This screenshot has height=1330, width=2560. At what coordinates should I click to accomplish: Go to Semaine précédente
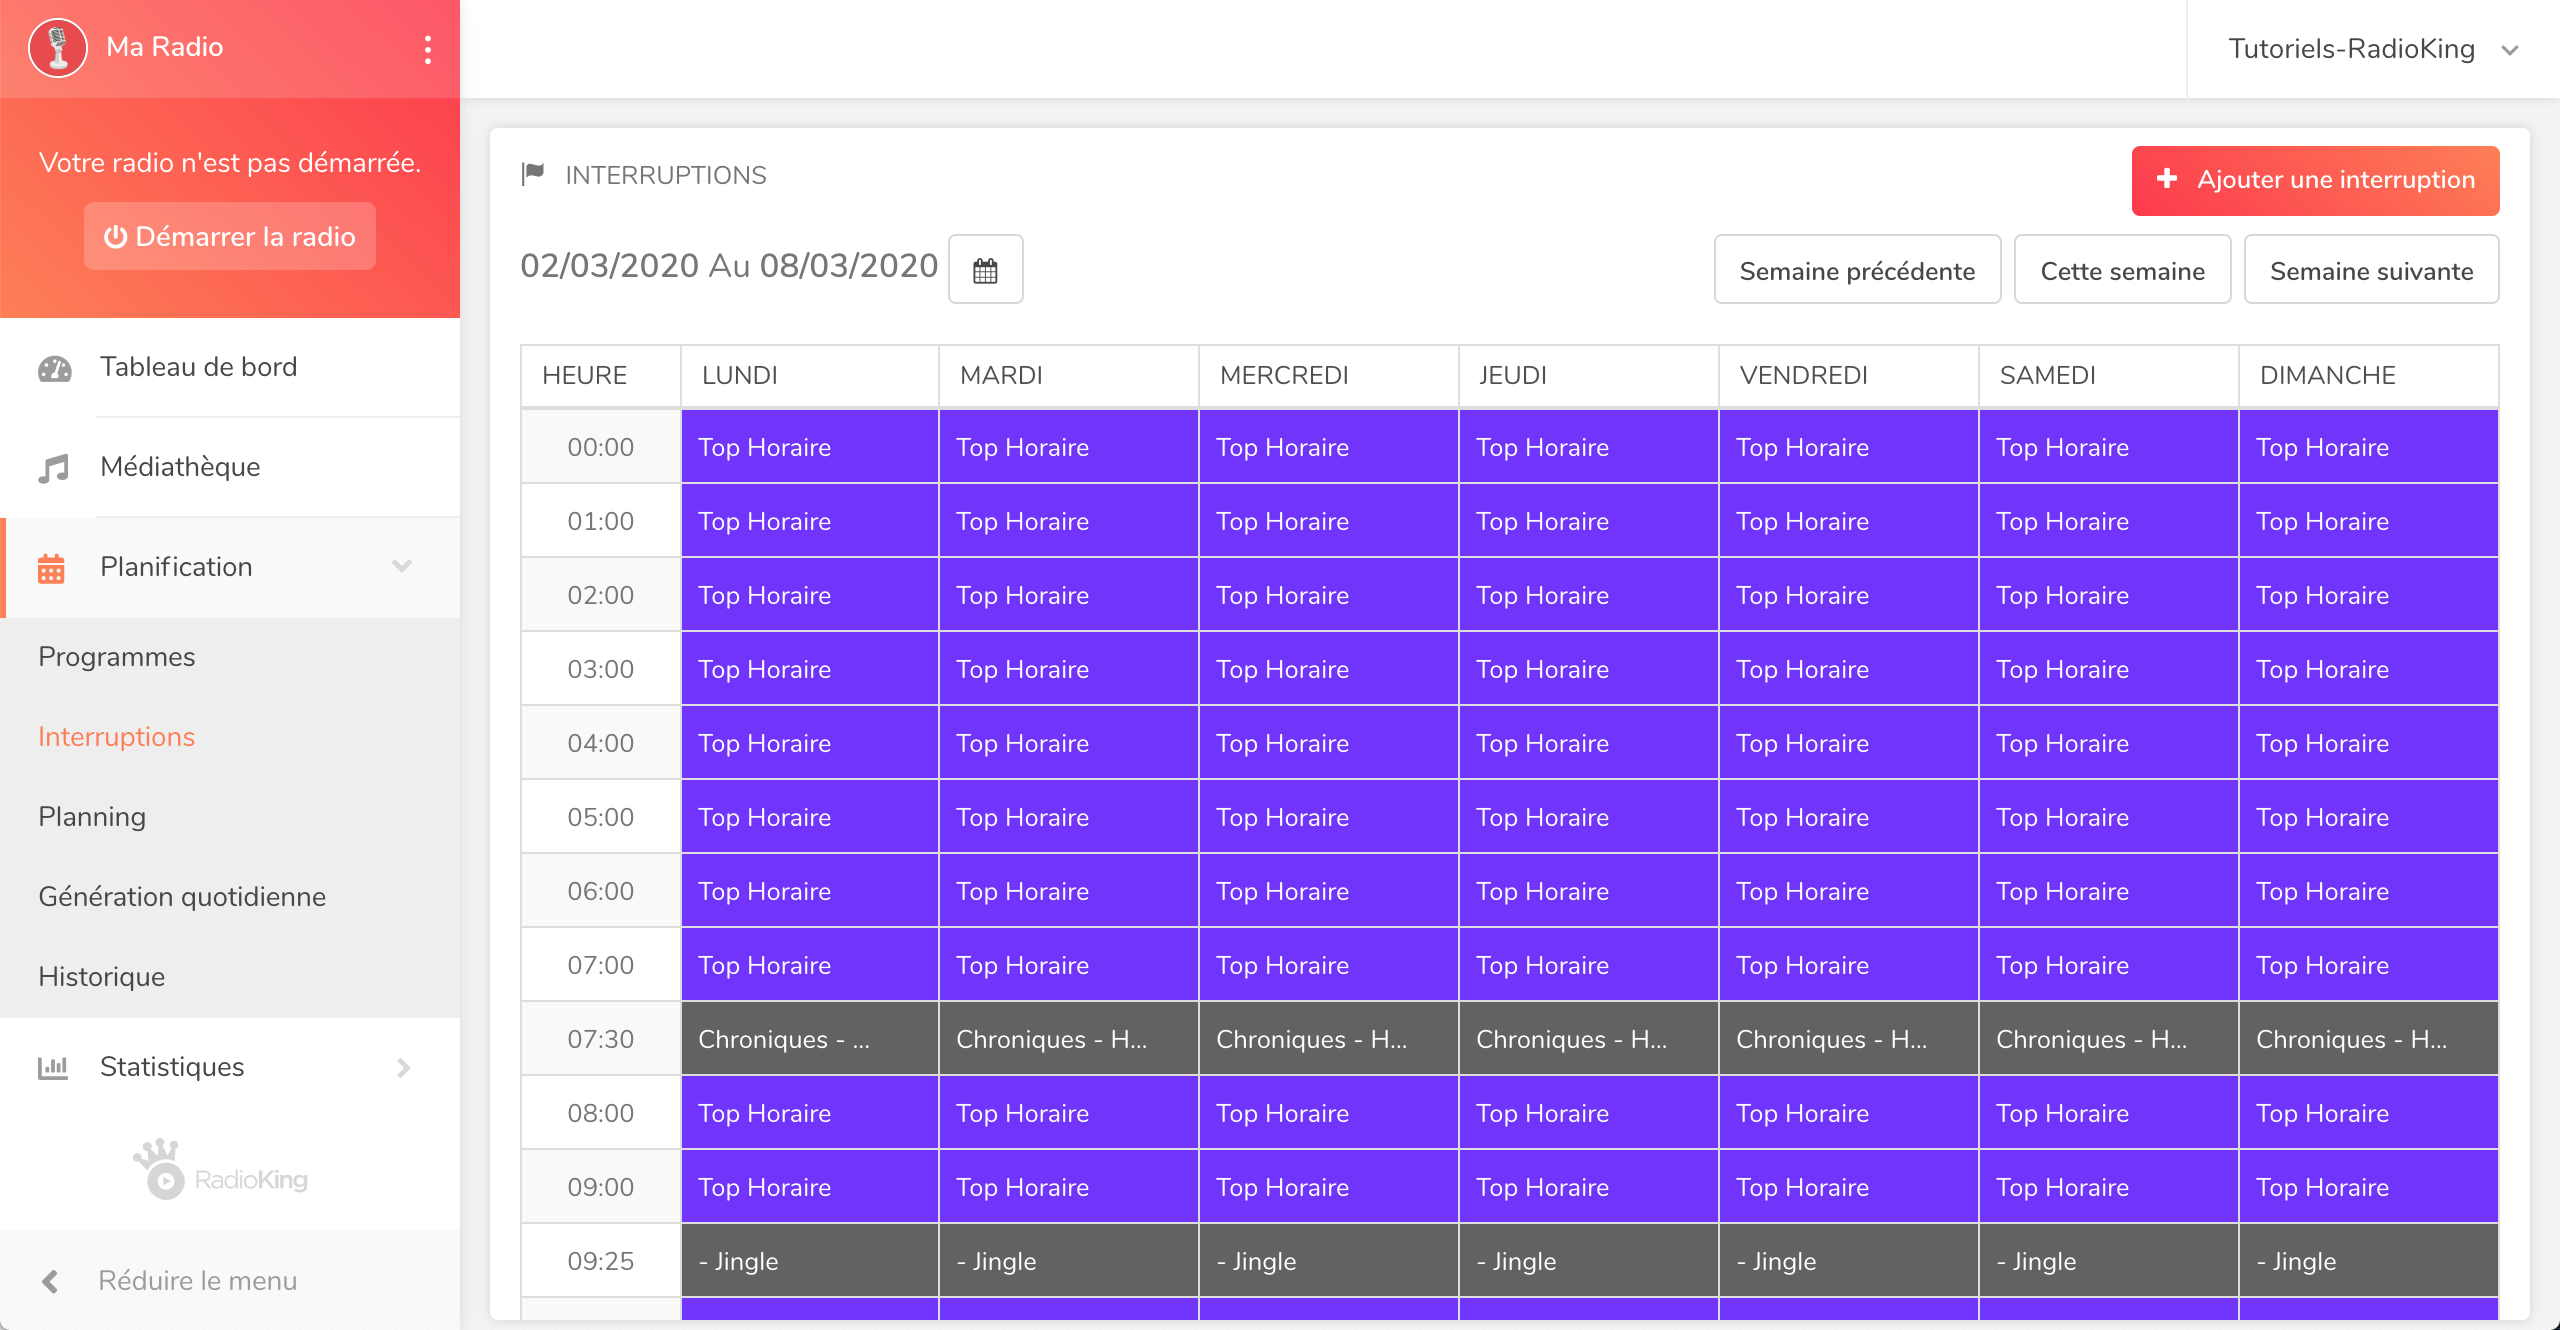[x=1857, y=270]
